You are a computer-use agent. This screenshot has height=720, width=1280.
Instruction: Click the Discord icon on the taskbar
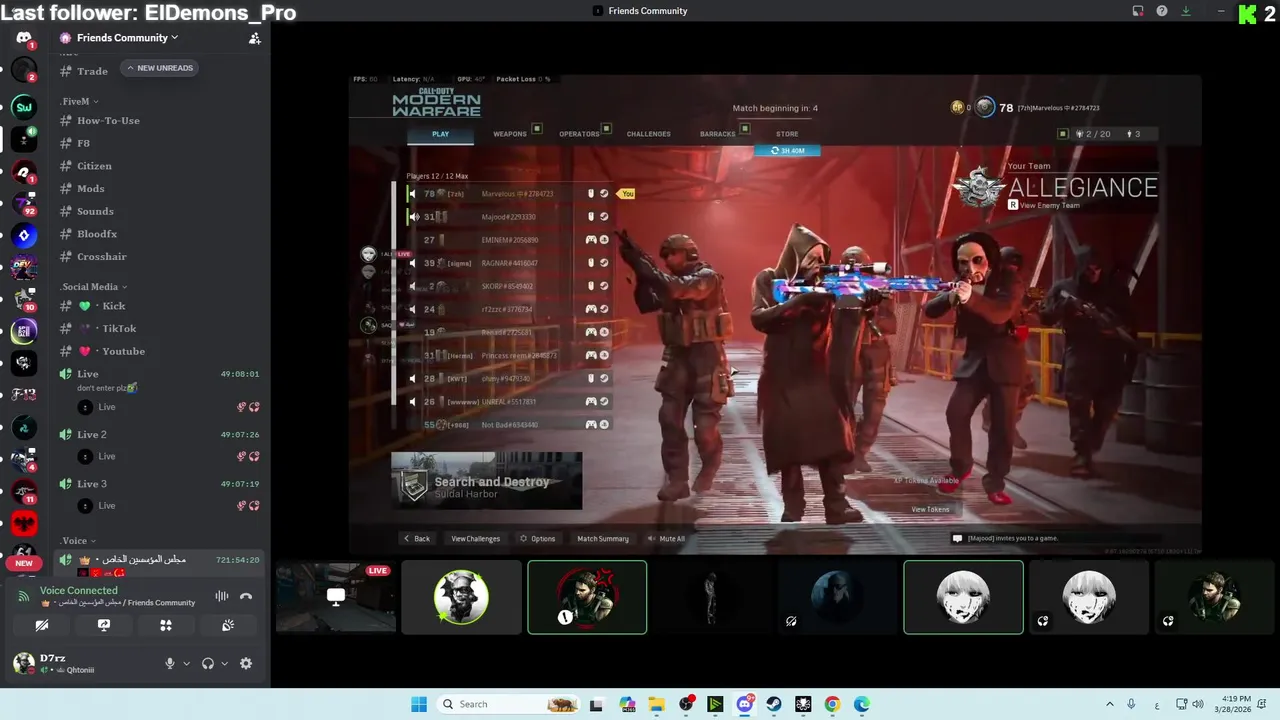point(745,704)
